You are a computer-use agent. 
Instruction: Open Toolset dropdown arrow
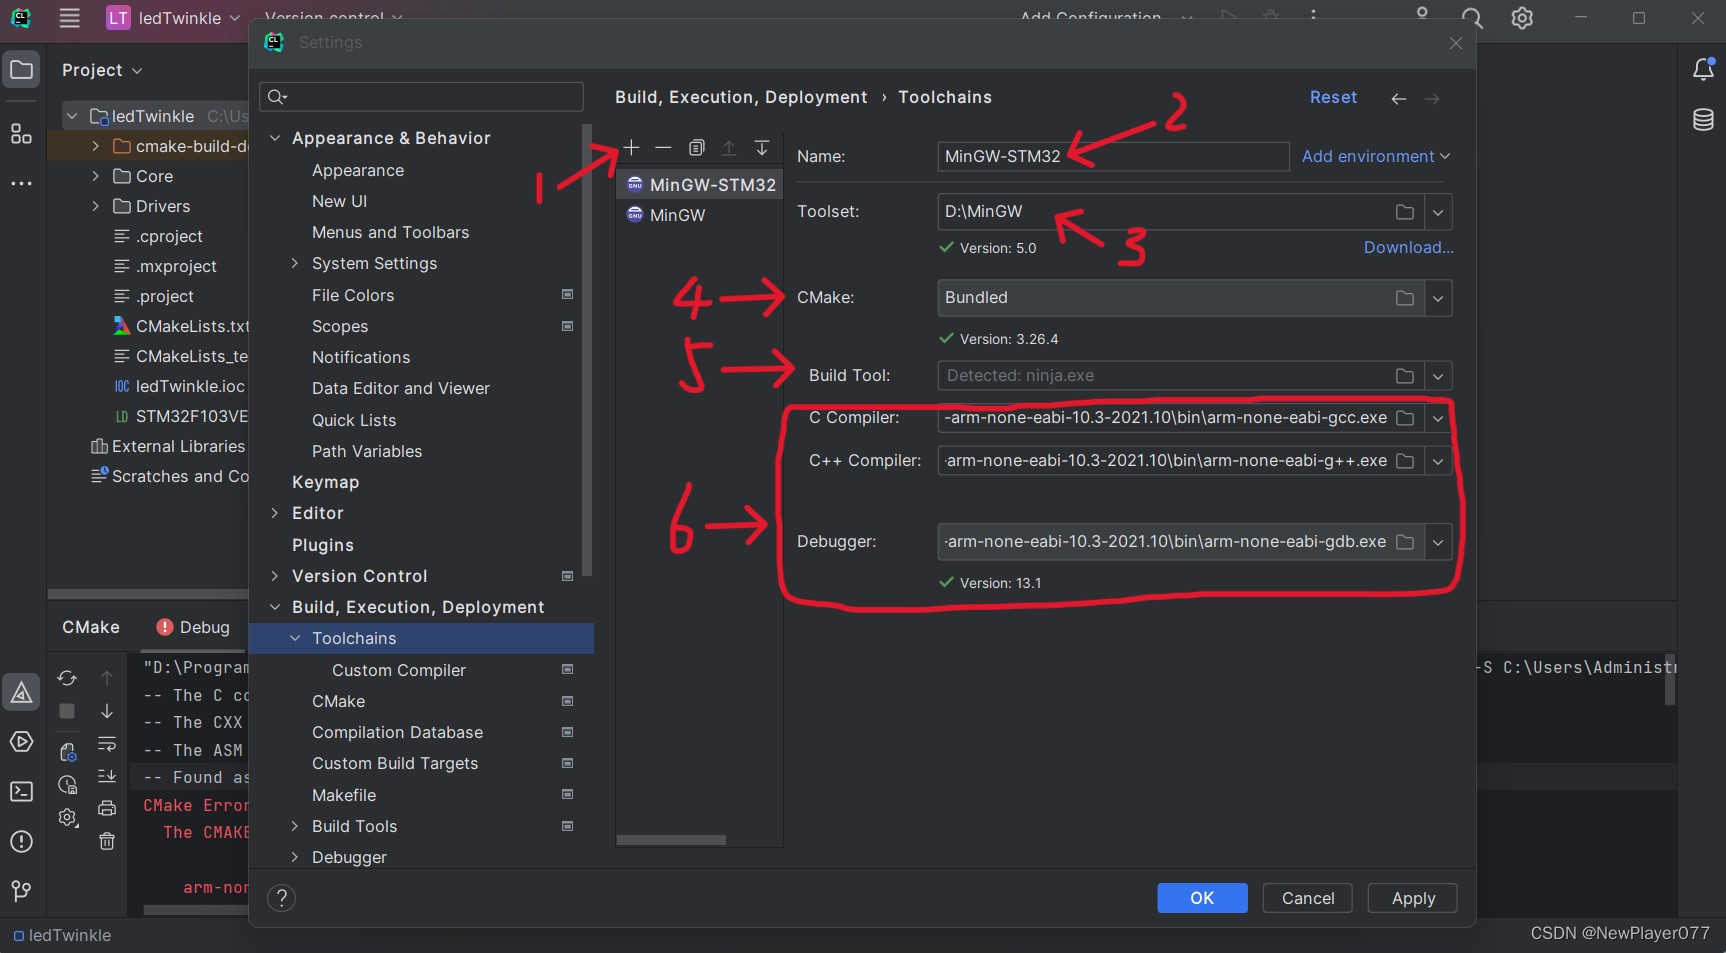click(x=1438, y=212)
